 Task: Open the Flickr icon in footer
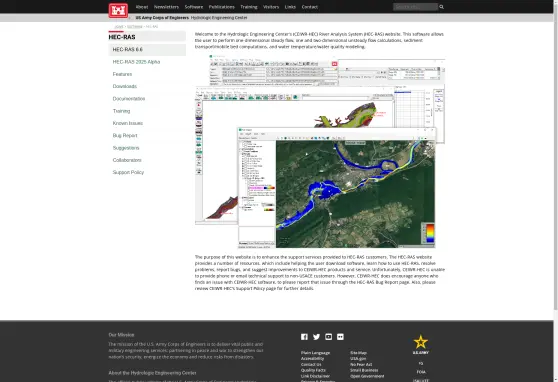(x=341, y=337)
